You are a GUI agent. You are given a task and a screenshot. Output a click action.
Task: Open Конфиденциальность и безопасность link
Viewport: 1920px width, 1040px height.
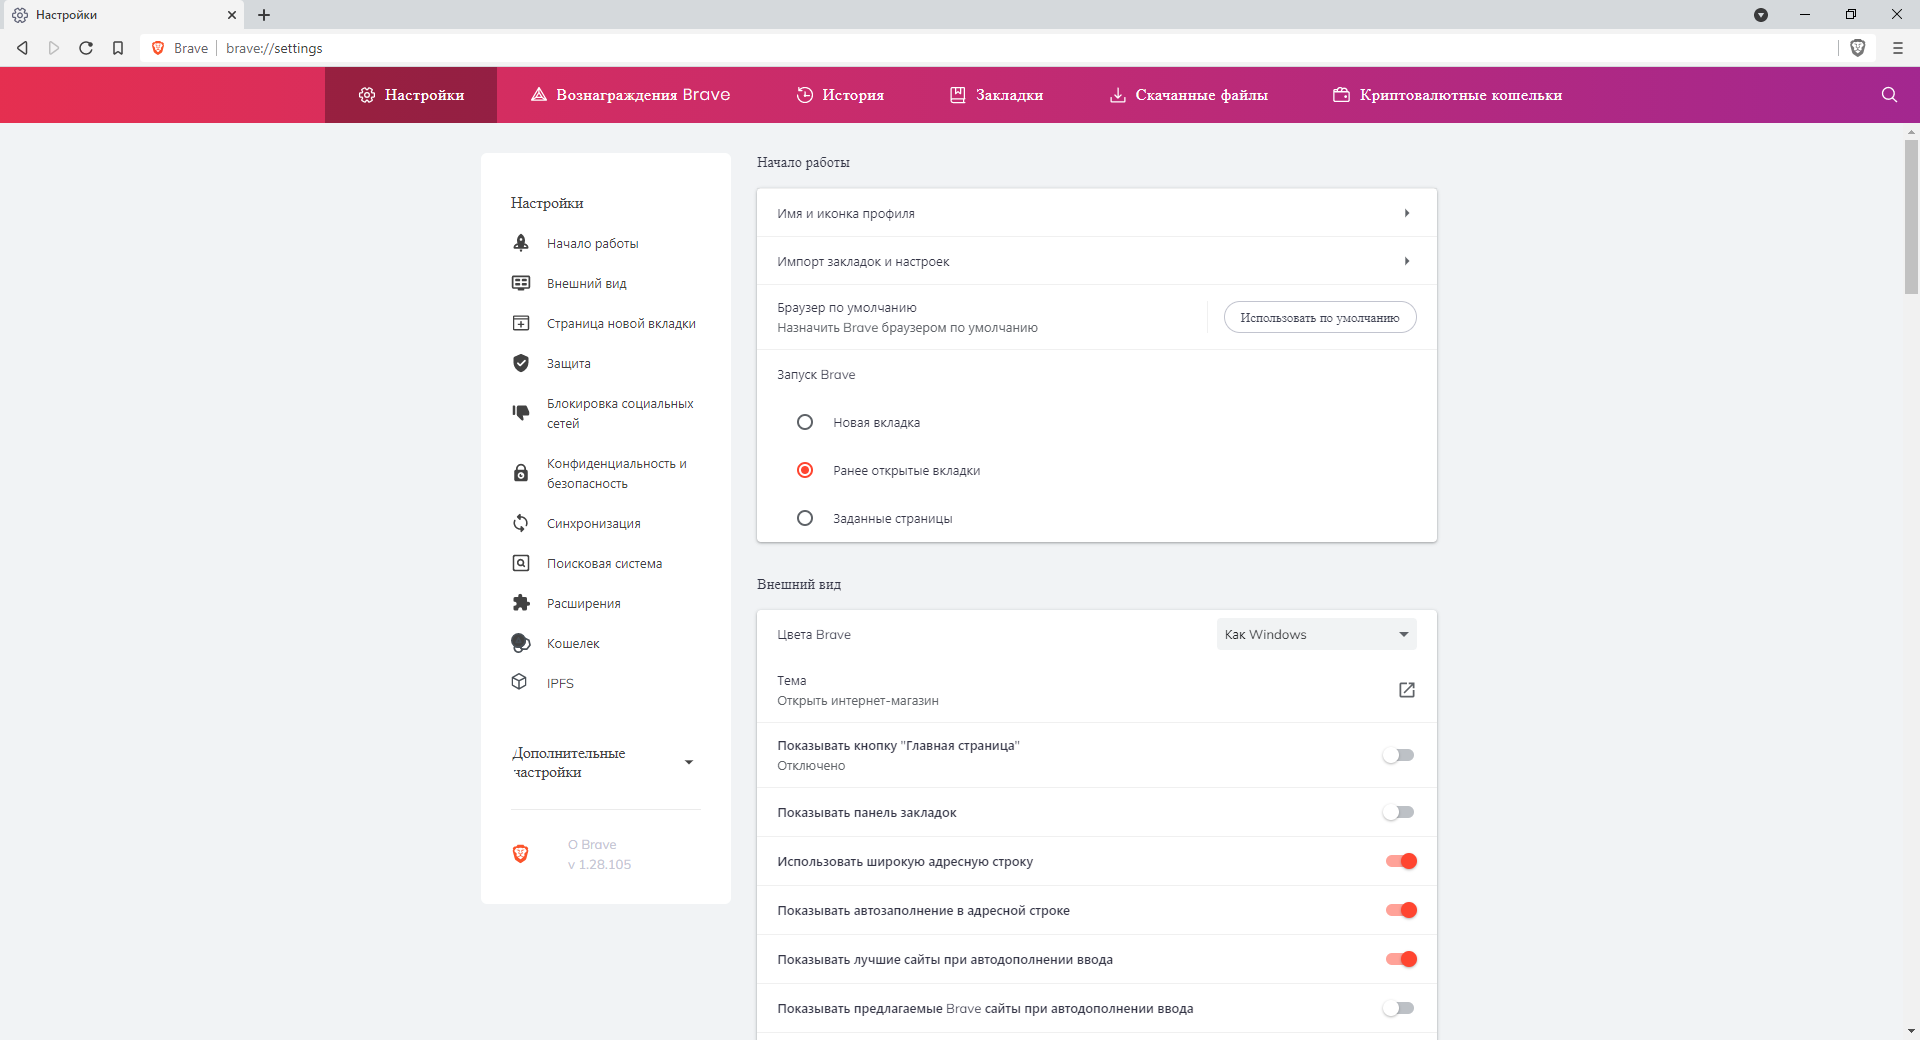617,473
